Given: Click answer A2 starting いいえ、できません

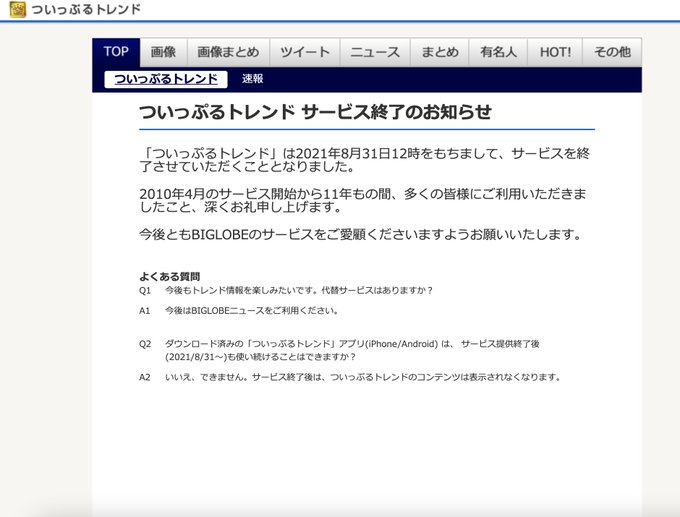Looking at the screenshot, I should pyautogui.click(x=350, y=377).
